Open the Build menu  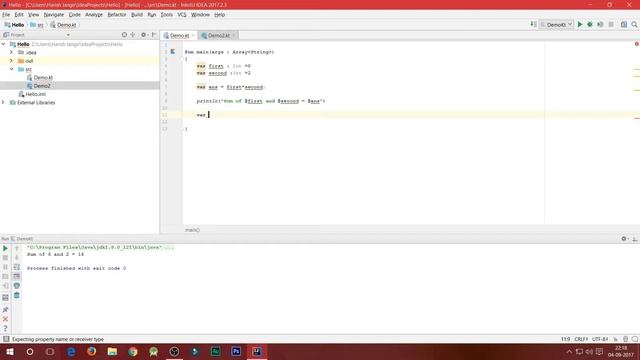tap(137, 14)
